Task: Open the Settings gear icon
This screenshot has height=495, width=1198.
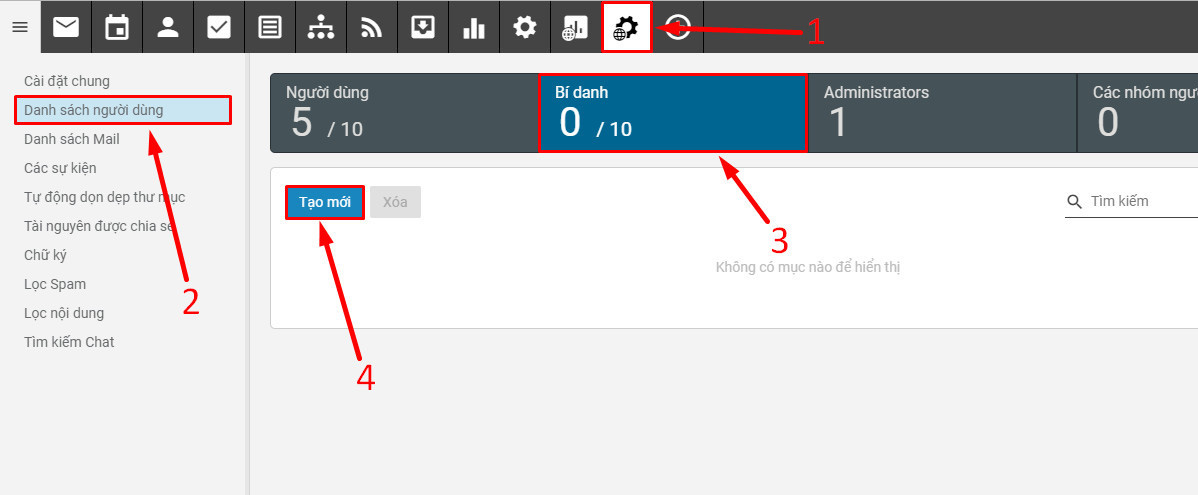Action: coord(525,28)
